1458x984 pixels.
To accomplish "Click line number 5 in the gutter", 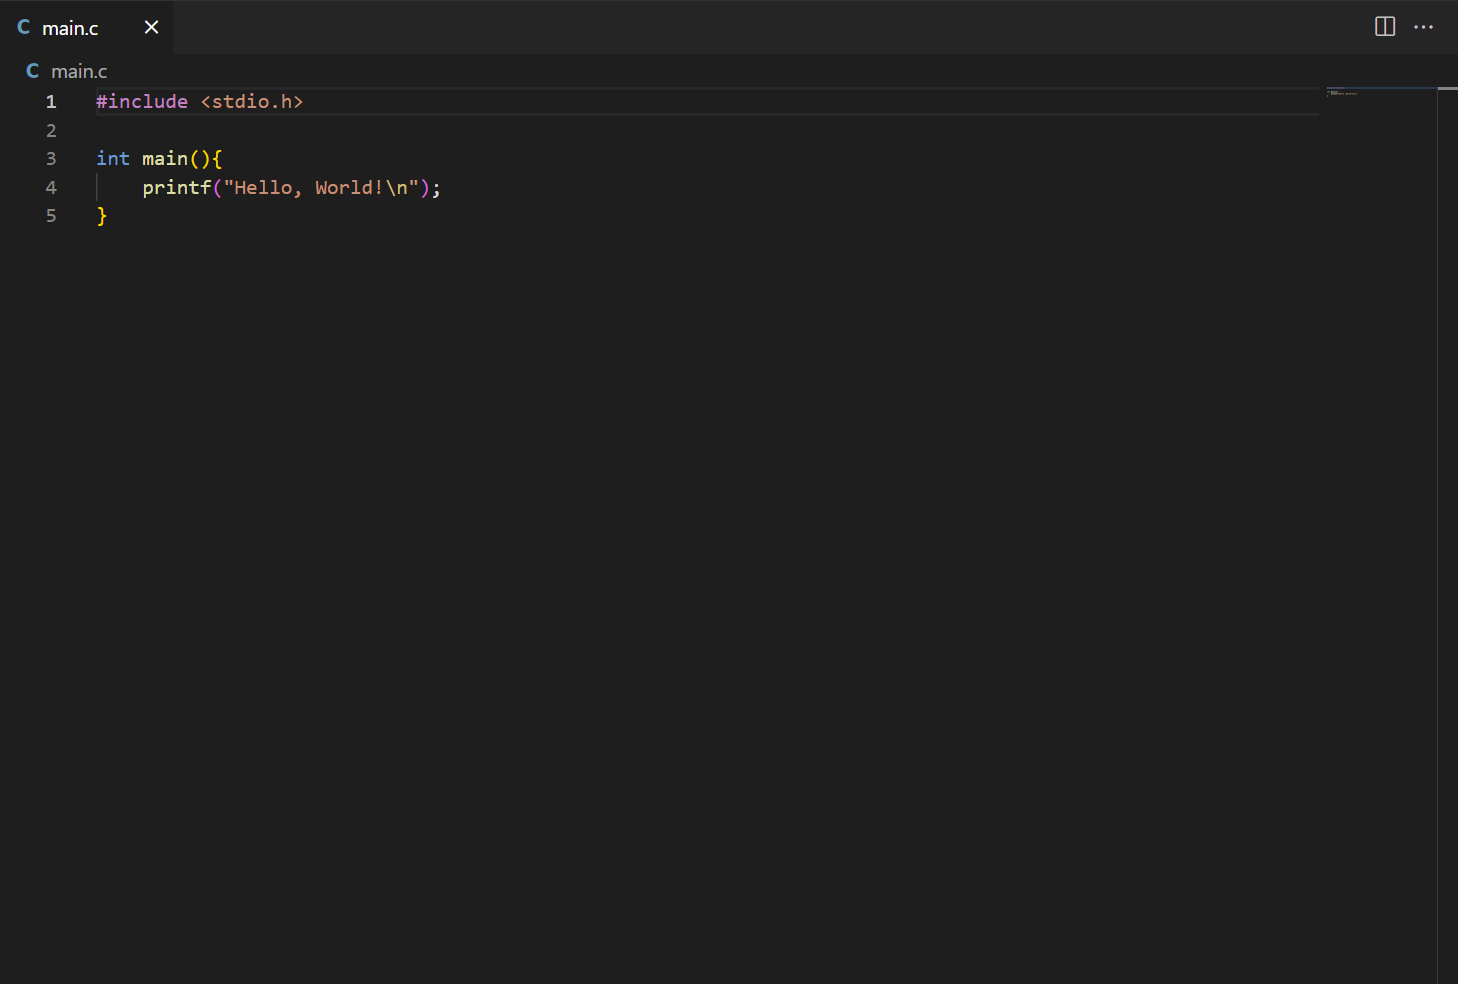I will pyautogui.click(x=51, y=215).
